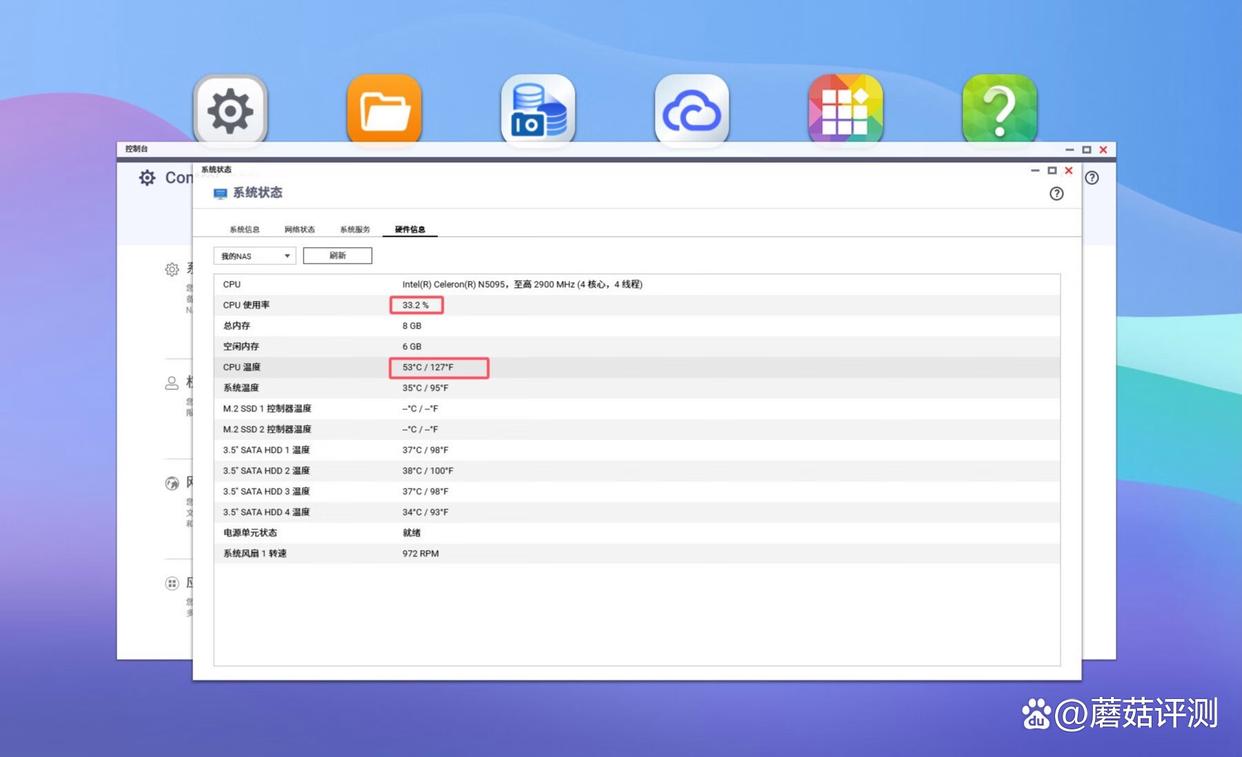The width and height of the screenshot is (1242, 757).
Task: Open the myQNAPcloud cloud icon
Action: coord(692,109)
